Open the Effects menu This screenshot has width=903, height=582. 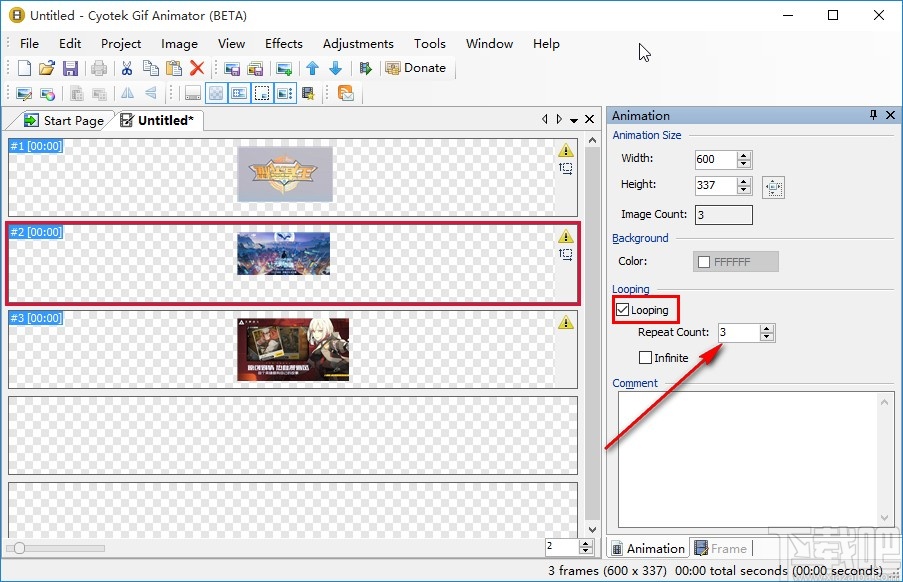[284, 44]
